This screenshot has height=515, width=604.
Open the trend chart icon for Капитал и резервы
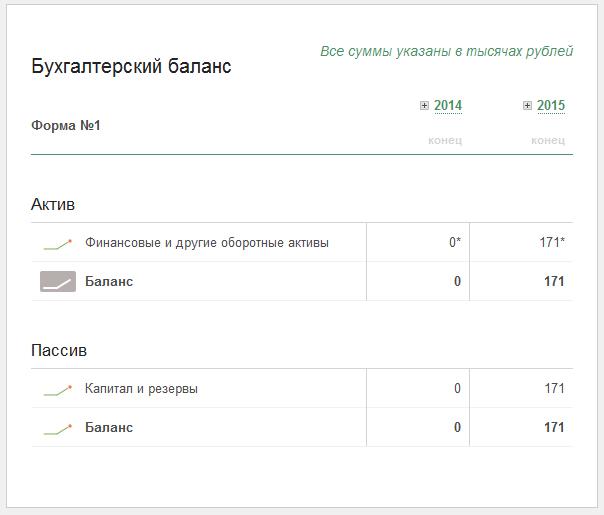point(58,389)
